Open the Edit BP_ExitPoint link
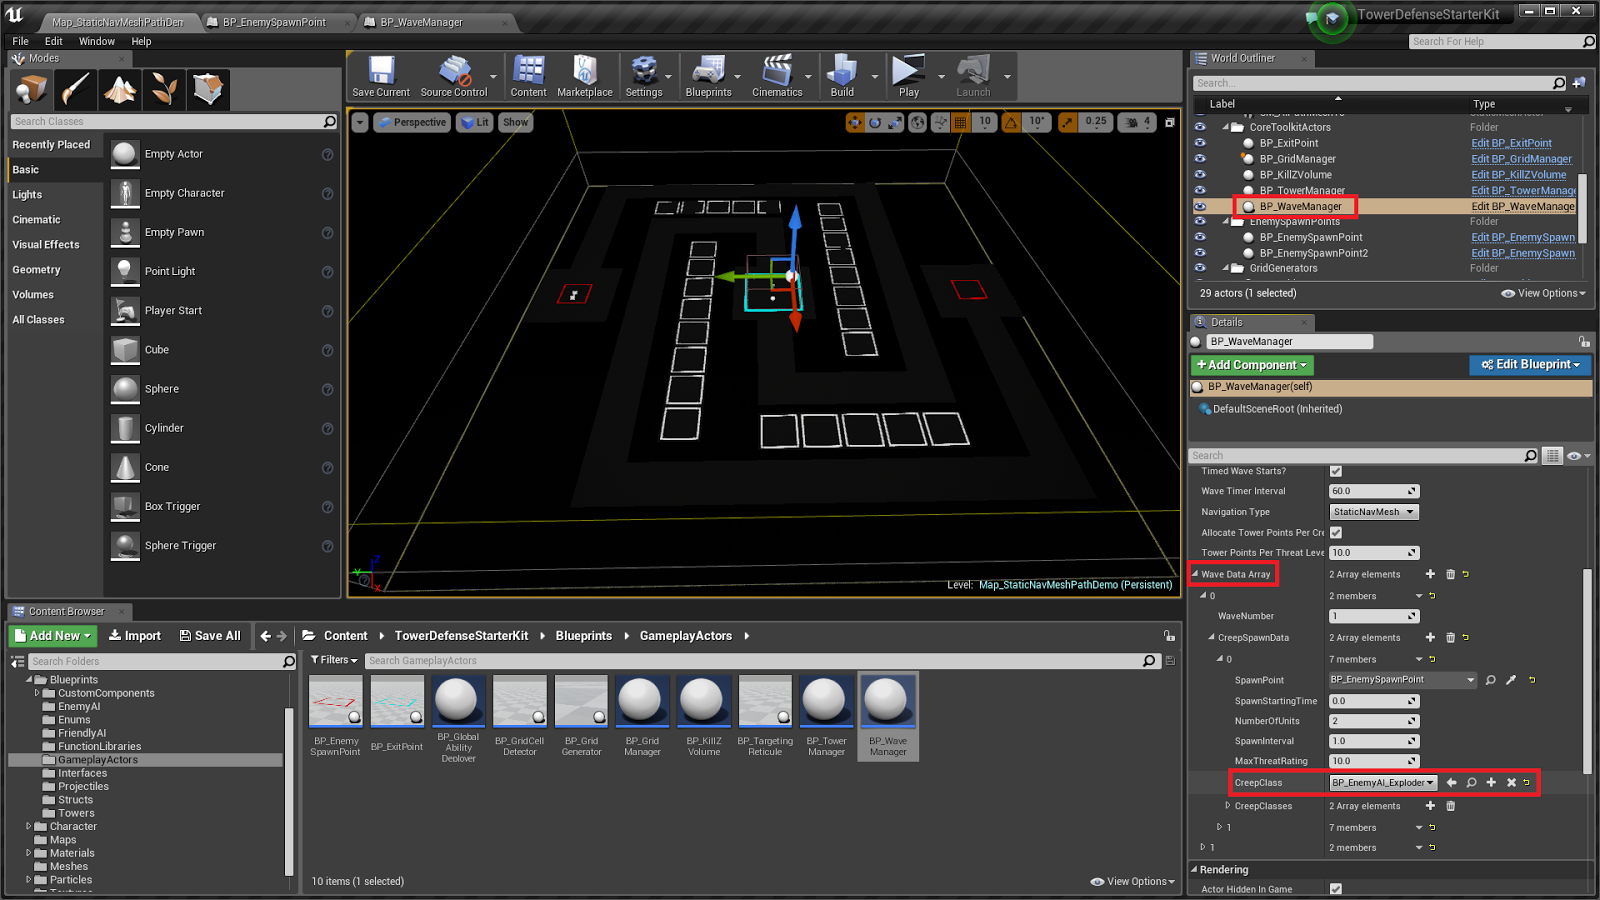 (x=1511, y=143)
